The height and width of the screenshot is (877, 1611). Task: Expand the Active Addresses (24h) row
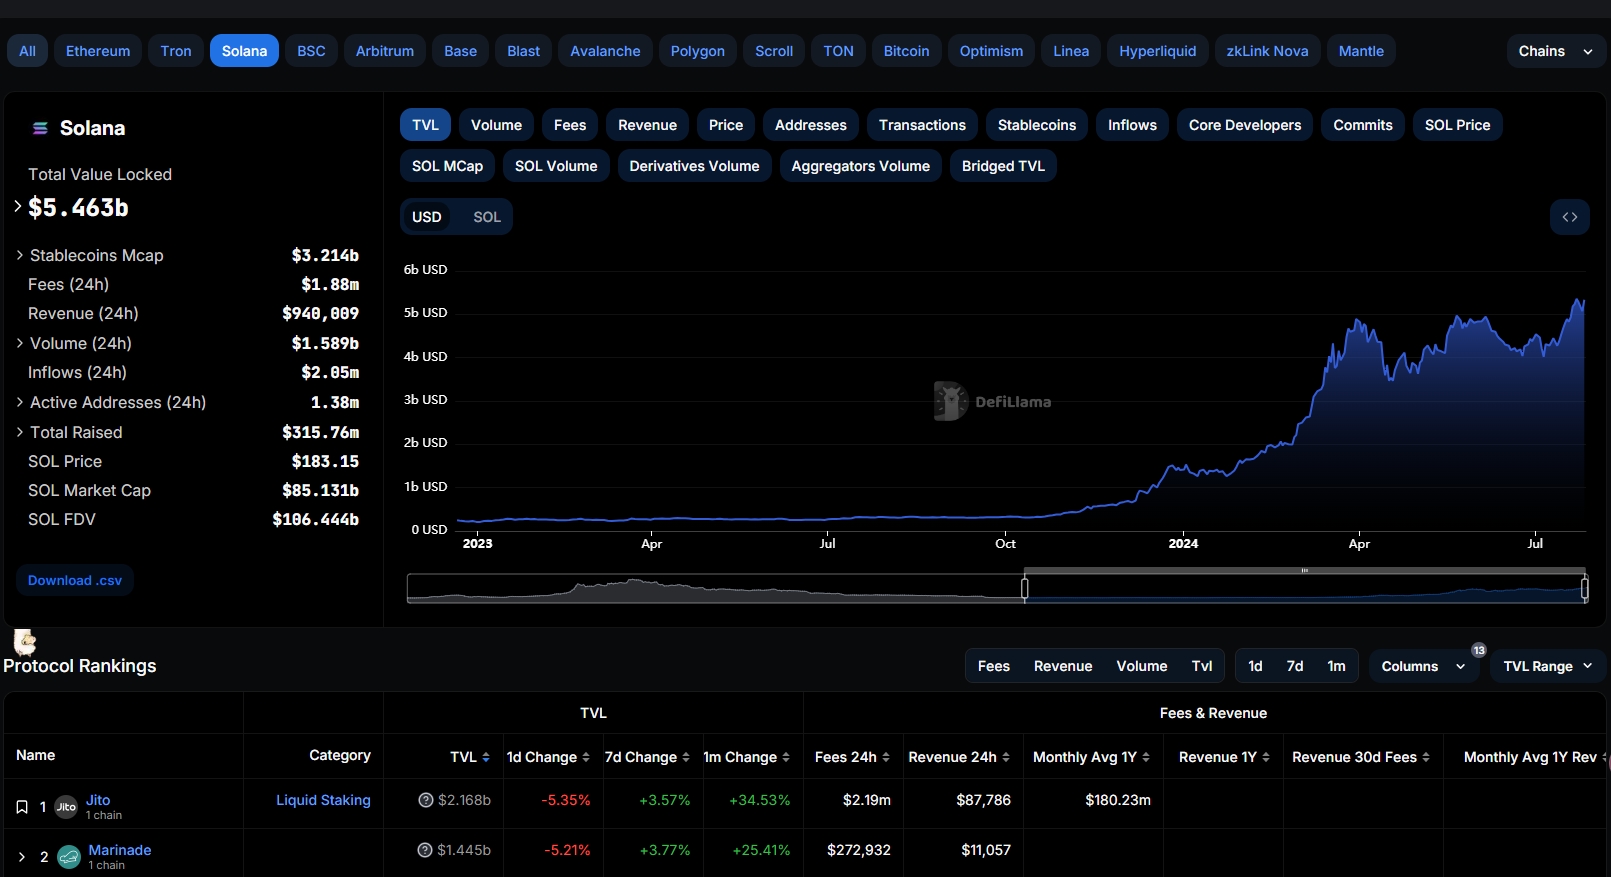tap(20, 402)
